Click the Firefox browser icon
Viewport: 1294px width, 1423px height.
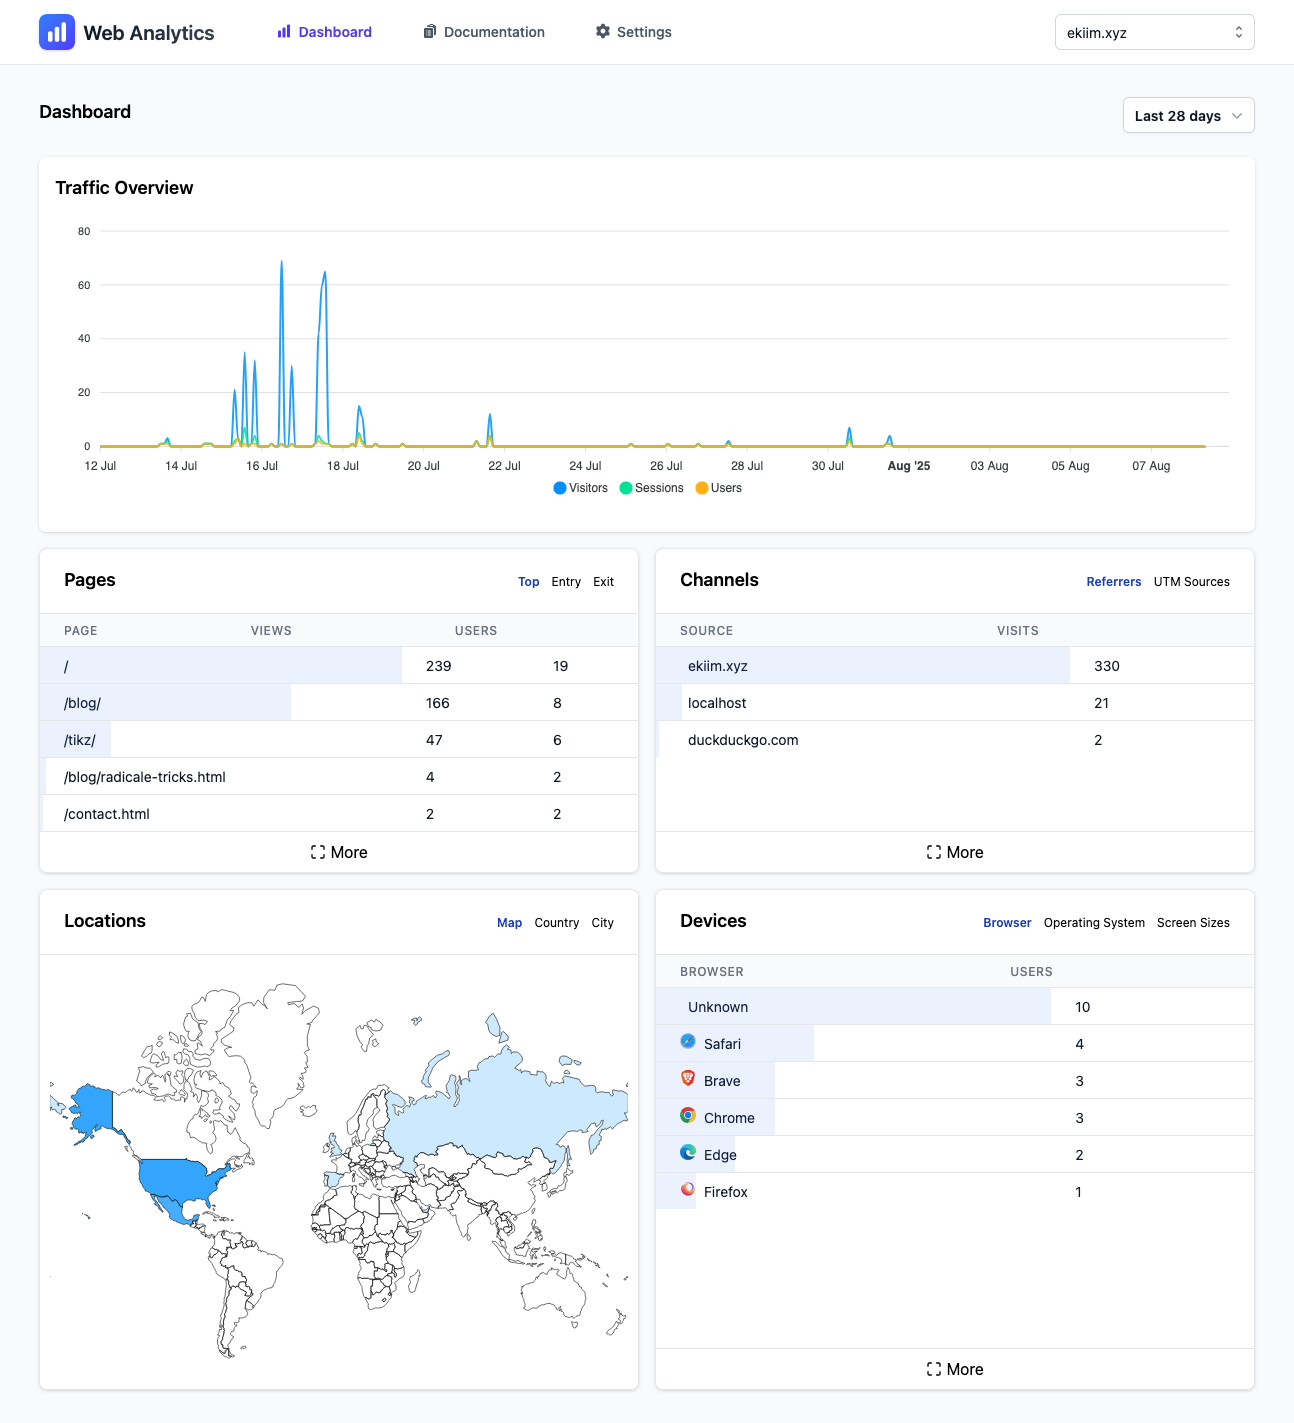(688, 1190)
